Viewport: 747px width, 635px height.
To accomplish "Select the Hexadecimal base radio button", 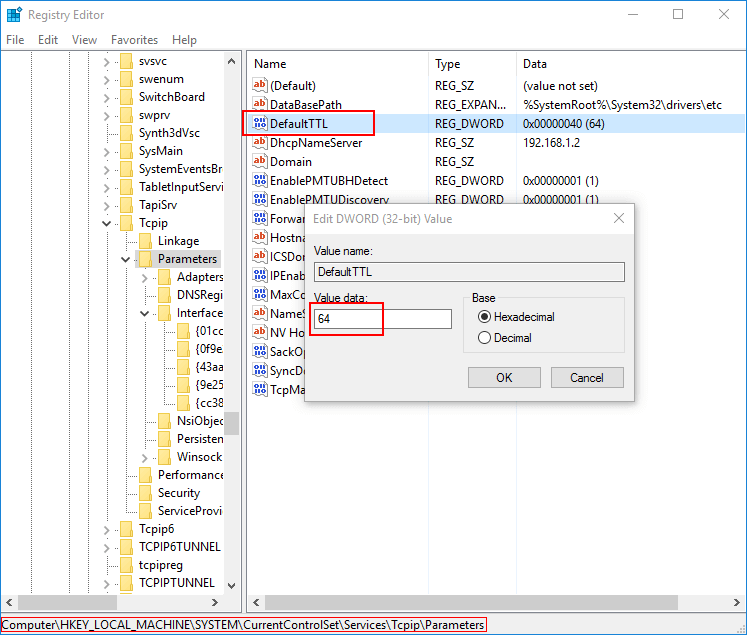I will point(484,317).
